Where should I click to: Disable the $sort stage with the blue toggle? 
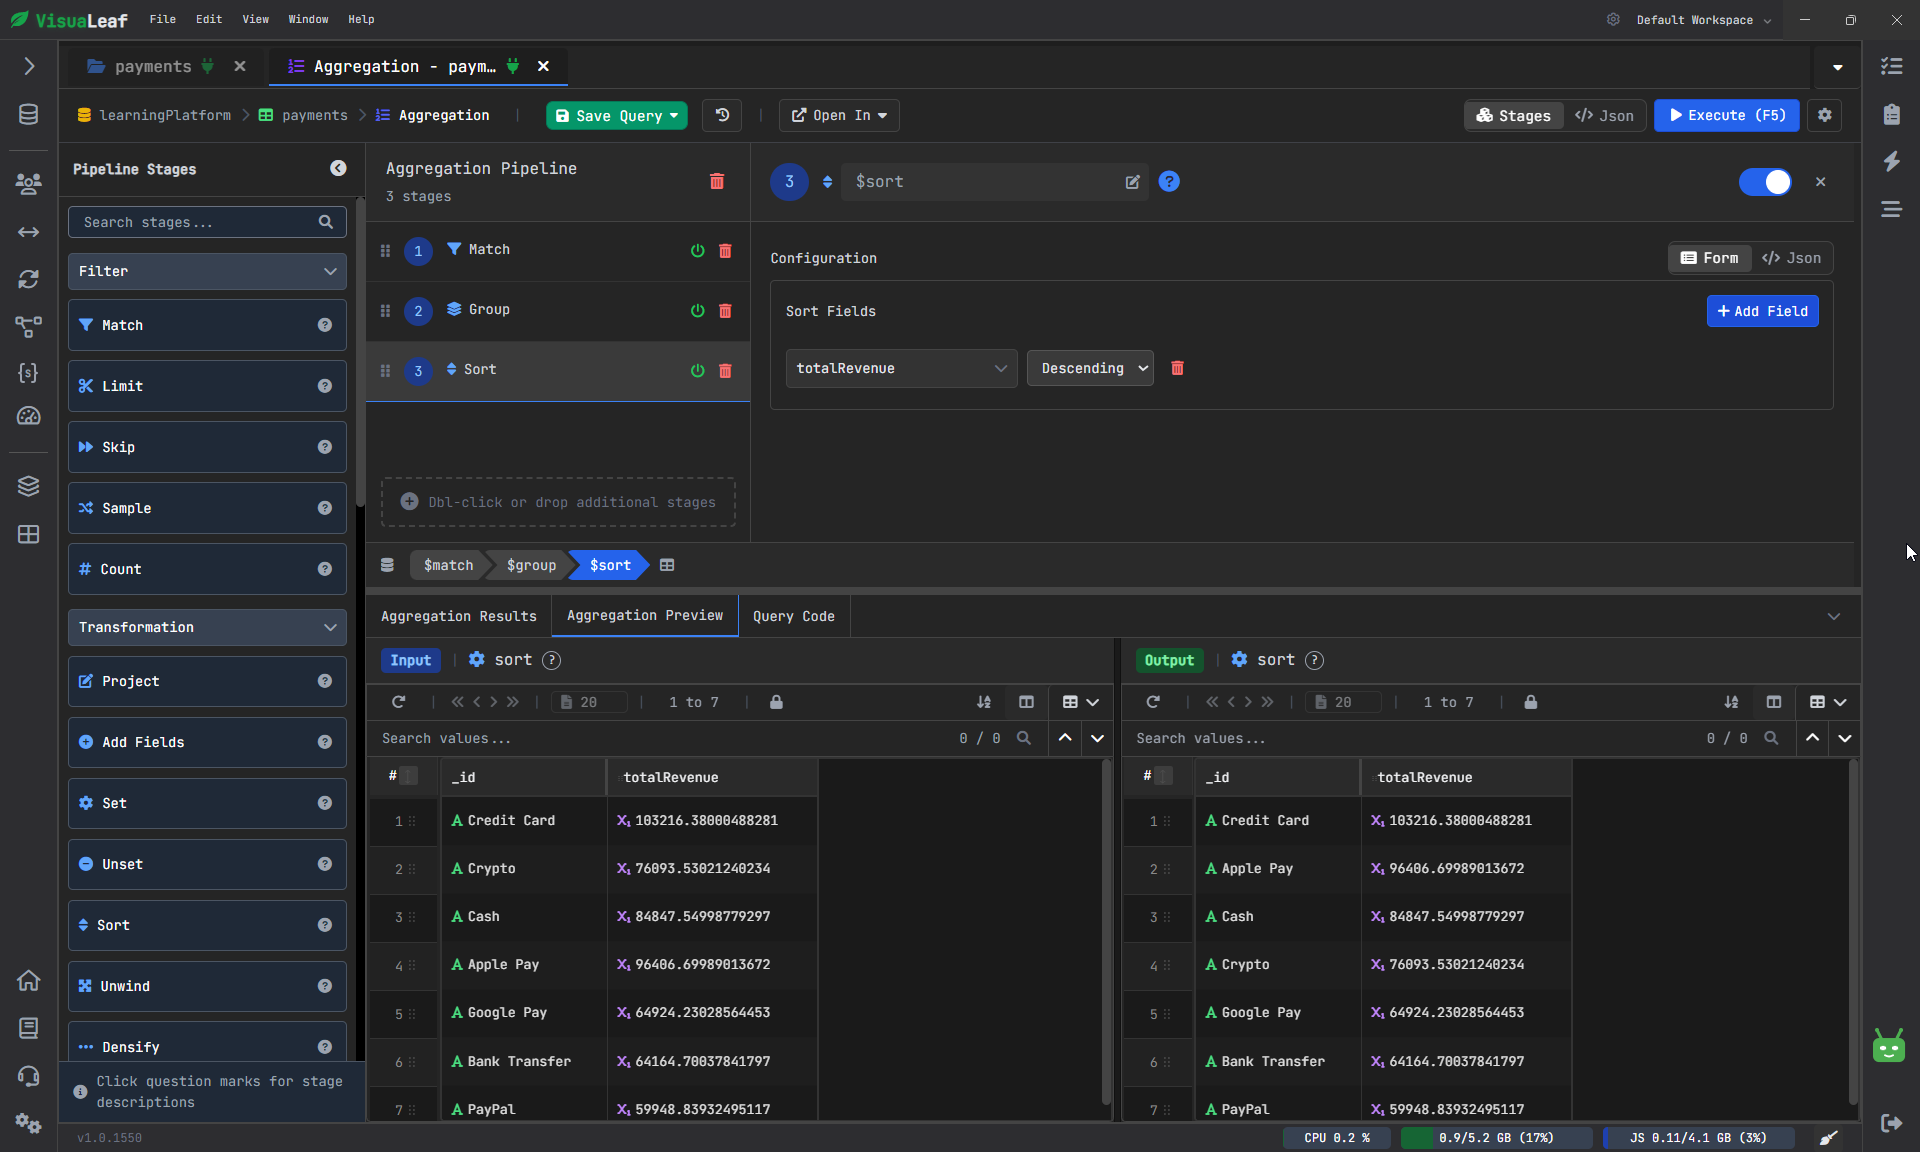(1765, 182)
